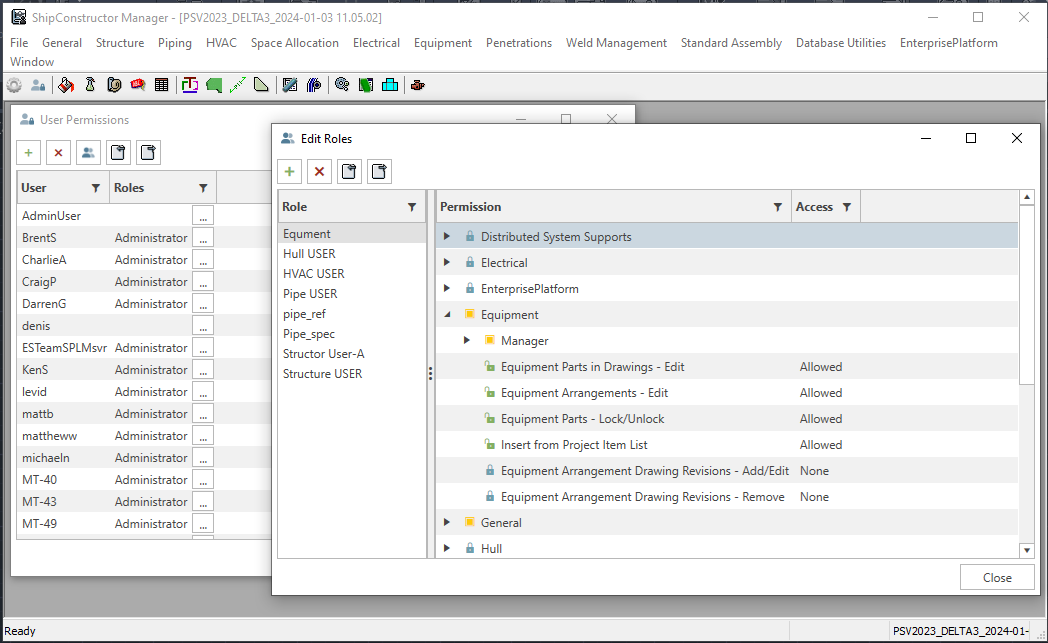Click the gears toolbar icon

342,86
